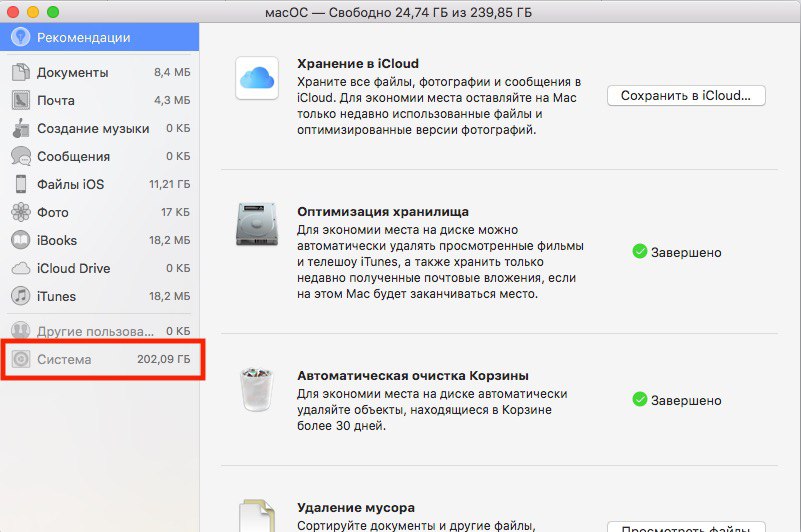The image size is (801, 532).
Task: Select Сообщения label in sidebar
Action: coord(74,156)
